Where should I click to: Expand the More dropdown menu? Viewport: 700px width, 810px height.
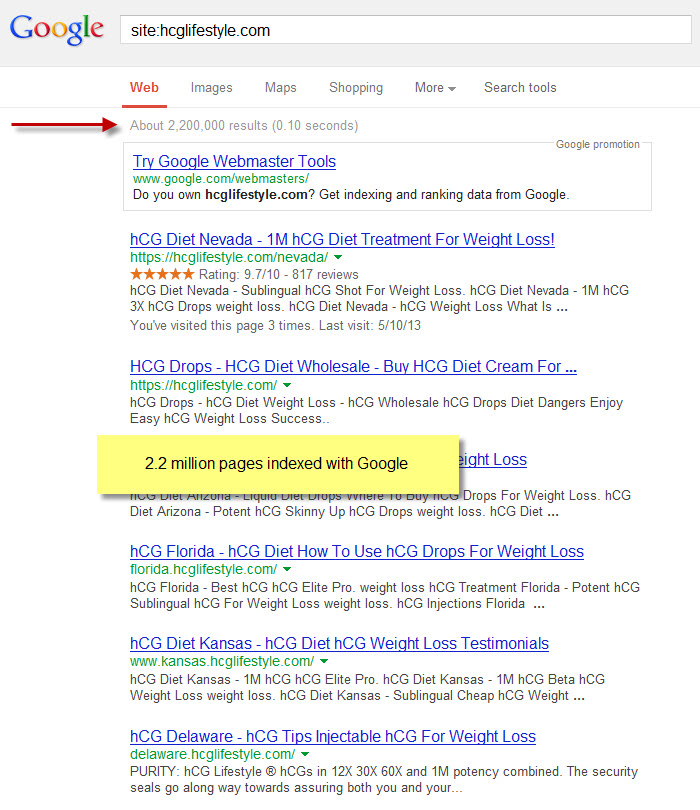tap(435, 88)
